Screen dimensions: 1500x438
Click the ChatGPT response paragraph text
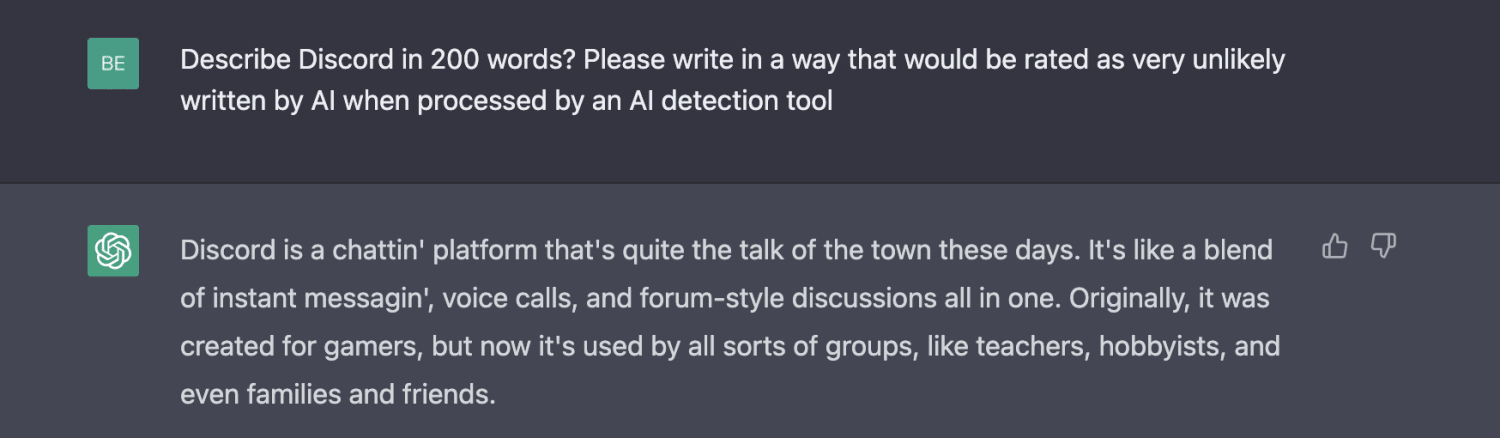tap(730, 321)
